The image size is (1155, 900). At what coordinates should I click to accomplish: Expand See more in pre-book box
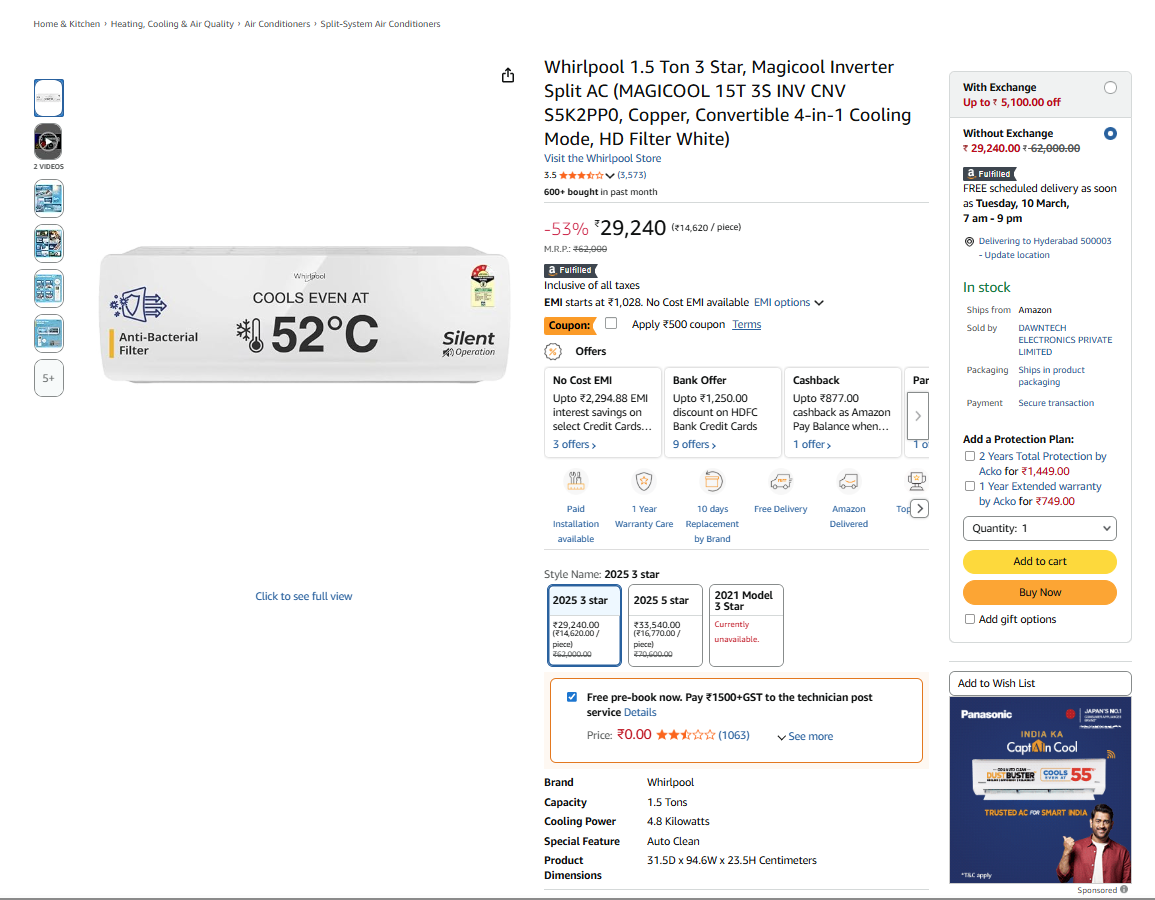pyautogui.click(x=805, y=737)
